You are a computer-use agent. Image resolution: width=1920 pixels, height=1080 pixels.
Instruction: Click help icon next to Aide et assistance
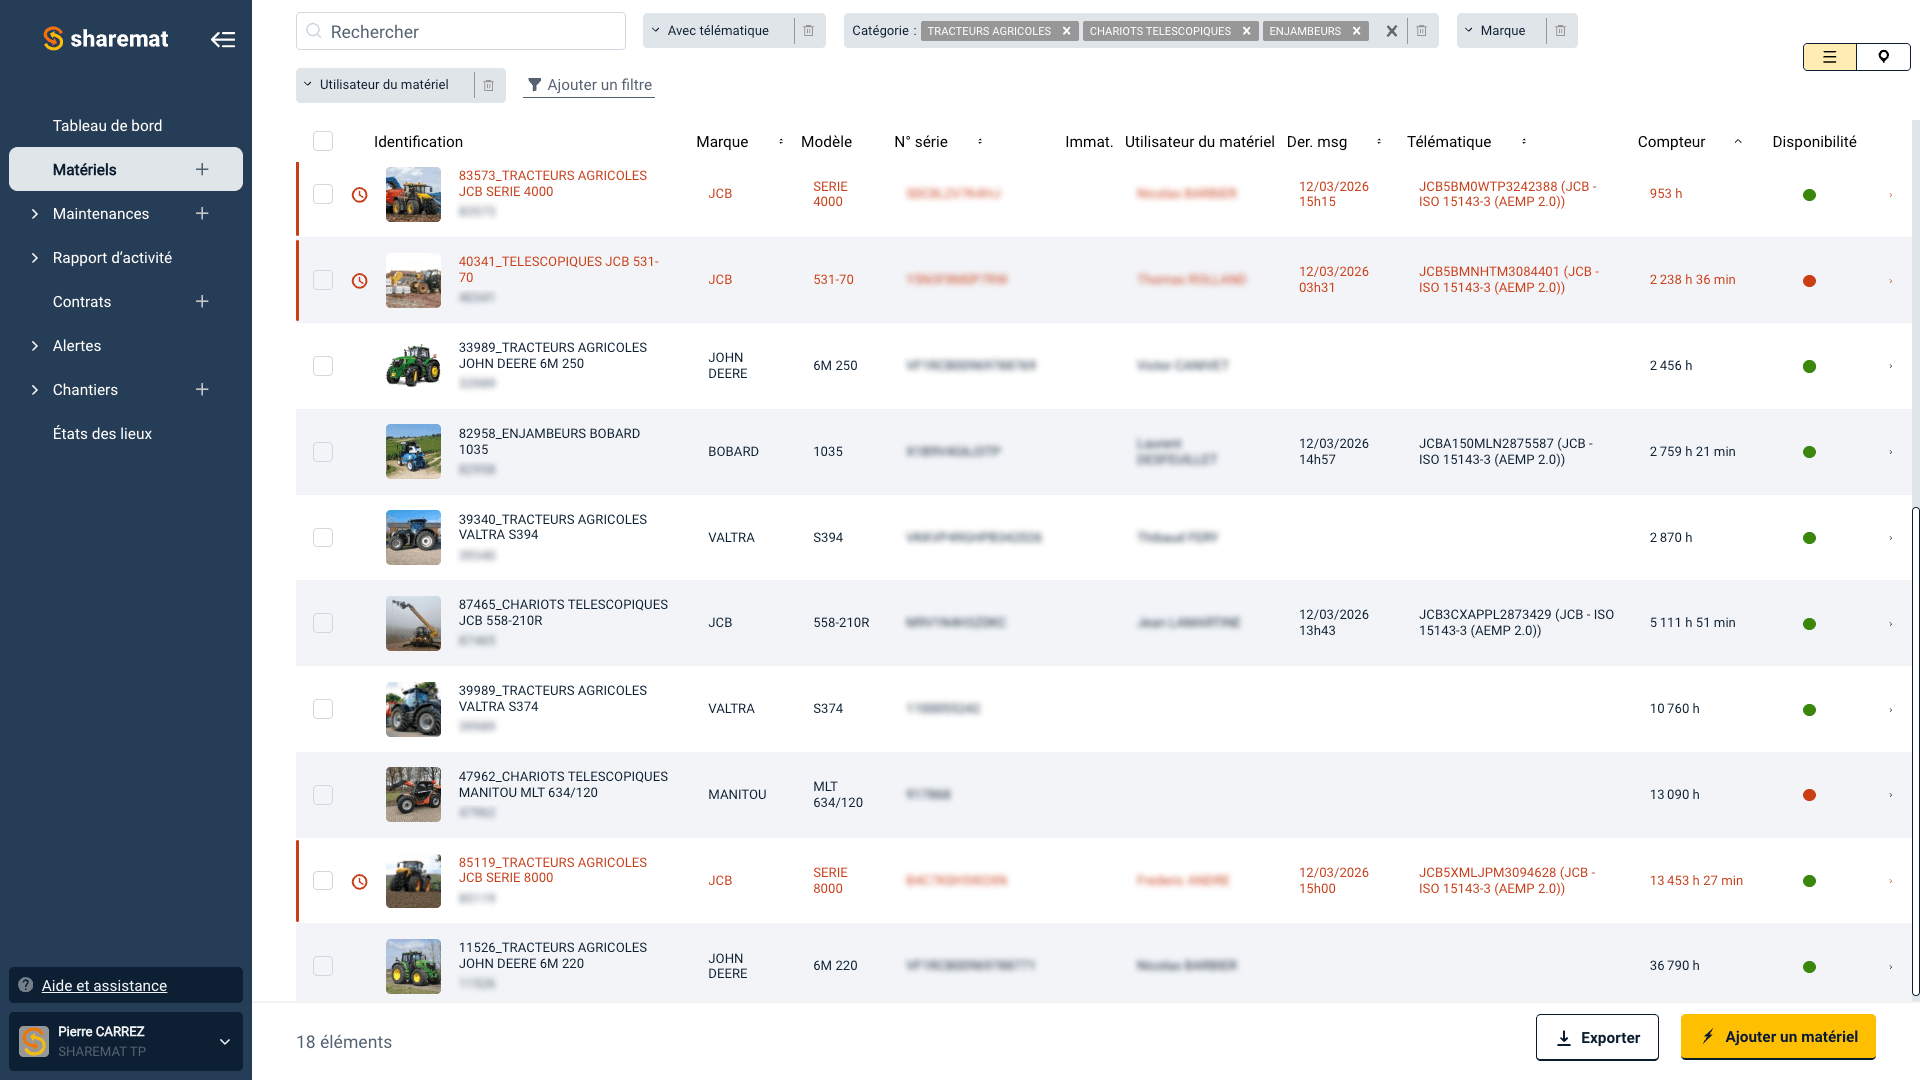click(26, 985)
